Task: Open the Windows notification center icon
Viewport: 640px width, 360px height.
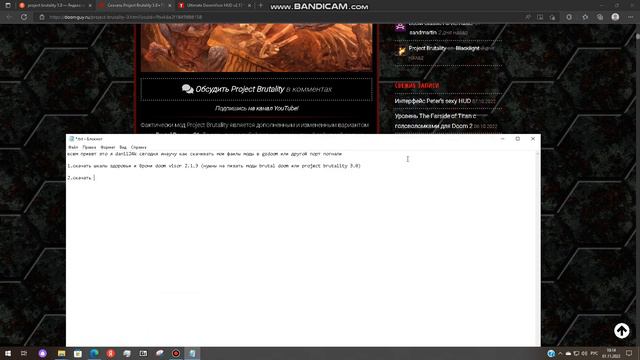Action: click(629, 353)
